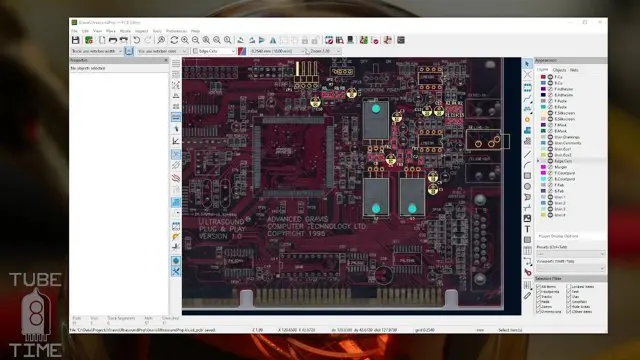Open the Inspect menu
This screenshot has width=640, height=360.
tap(142, 31)
